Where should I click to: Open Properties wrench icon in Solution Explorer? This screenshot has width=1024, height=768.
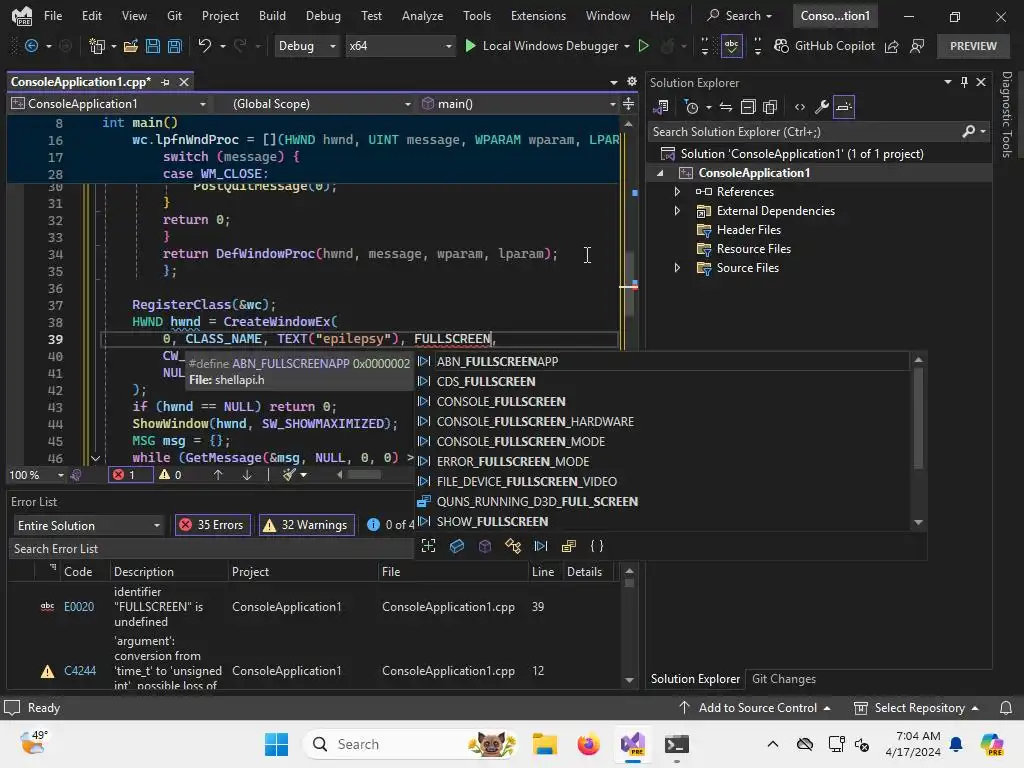click(822, 107)
